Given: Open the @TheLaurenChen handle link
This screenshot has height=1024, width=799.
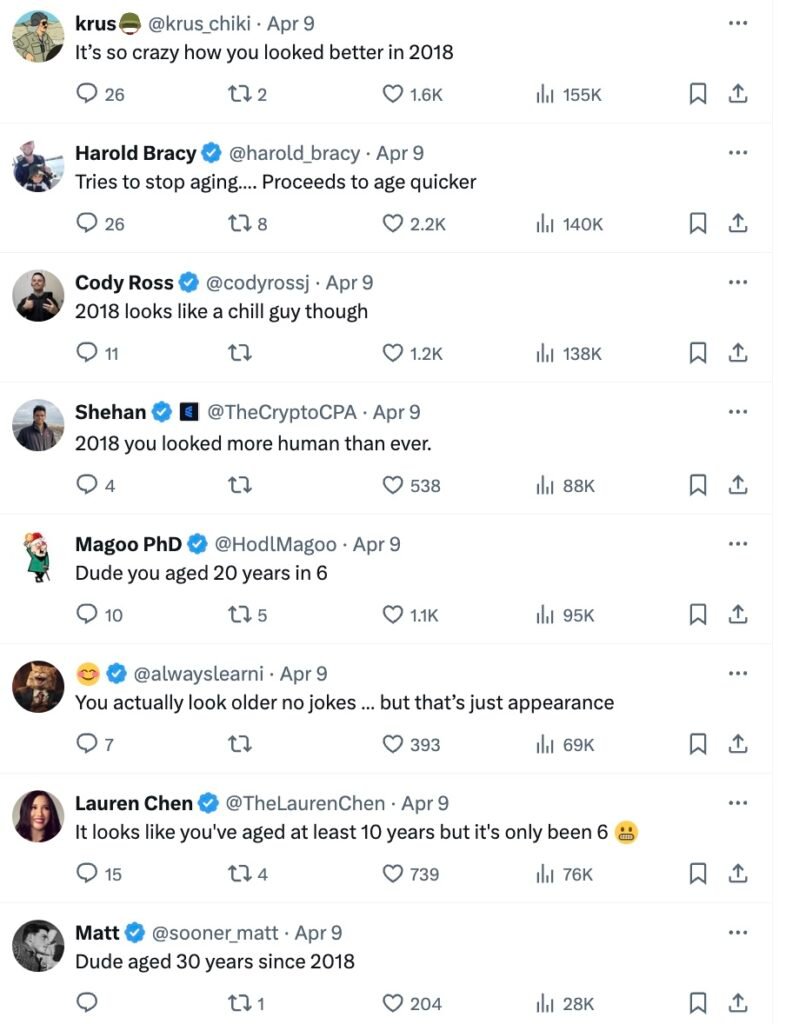Looking at the screenshot, I should pyautogui.click(x=305, y=803).
